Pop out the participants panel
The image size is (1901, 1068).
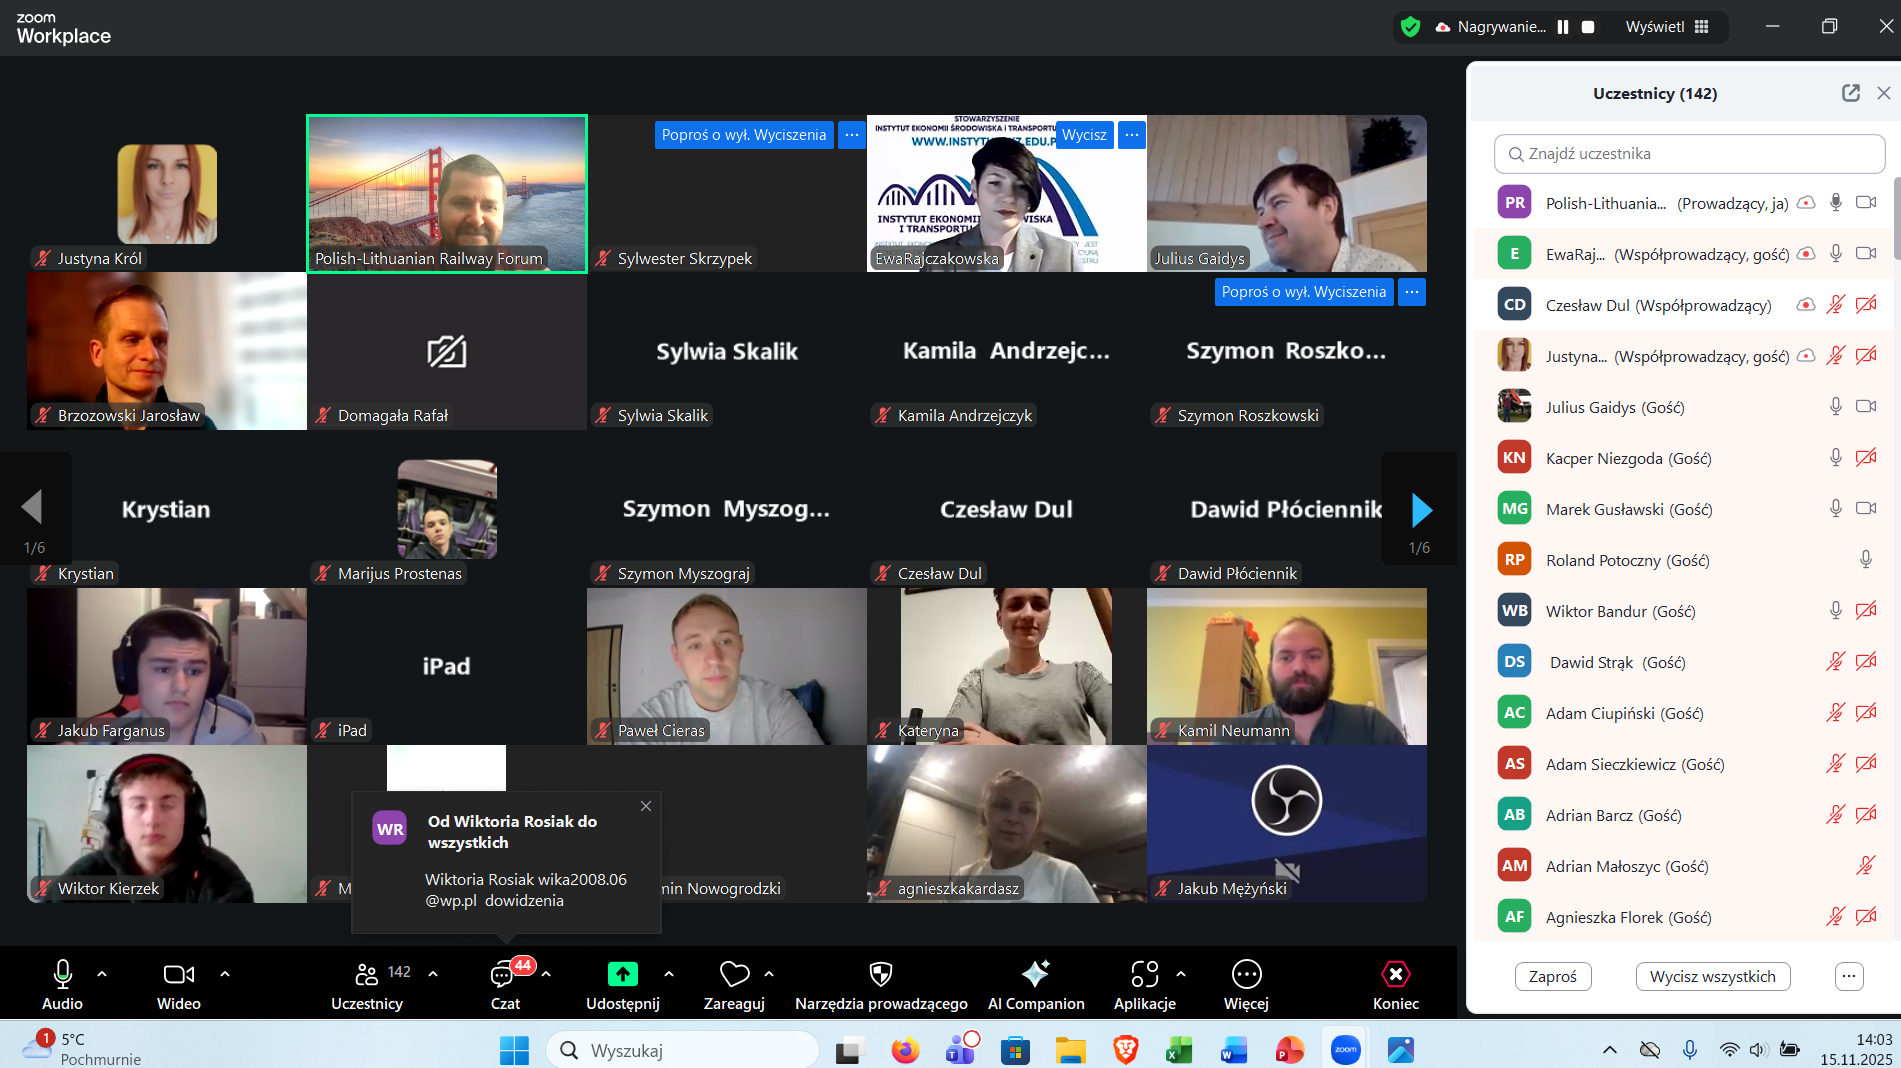tap(1850, 93)
